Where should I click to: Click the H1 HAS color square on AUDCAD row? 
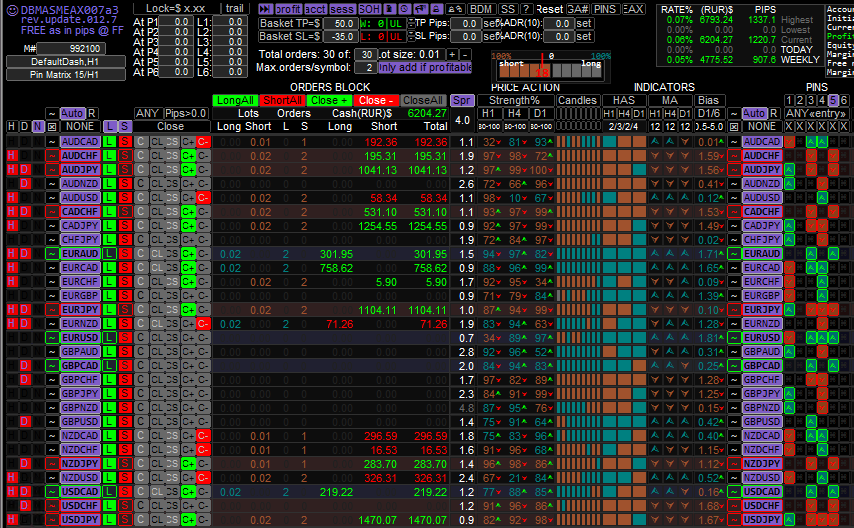pyautogui.click(x=609, y=142)
